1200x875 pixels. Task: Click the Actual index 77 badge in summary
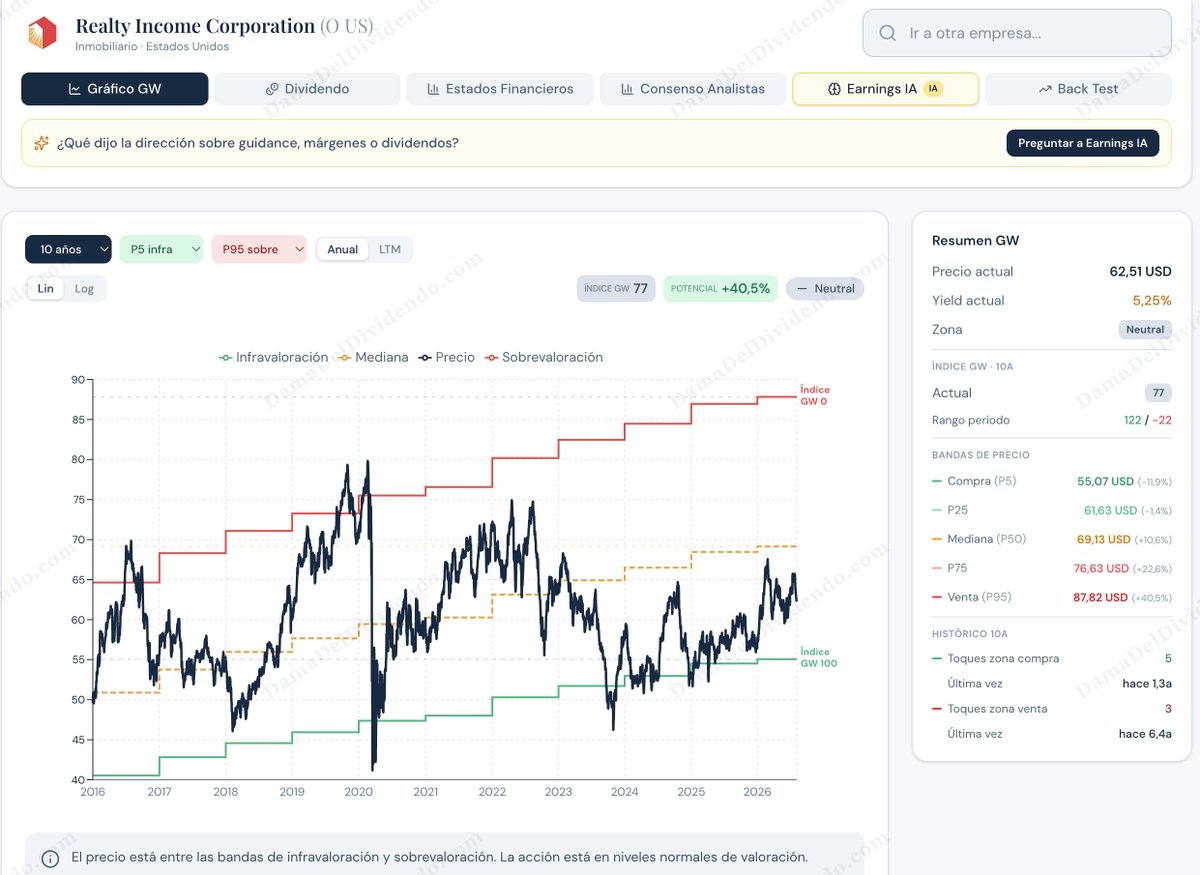1158,393
